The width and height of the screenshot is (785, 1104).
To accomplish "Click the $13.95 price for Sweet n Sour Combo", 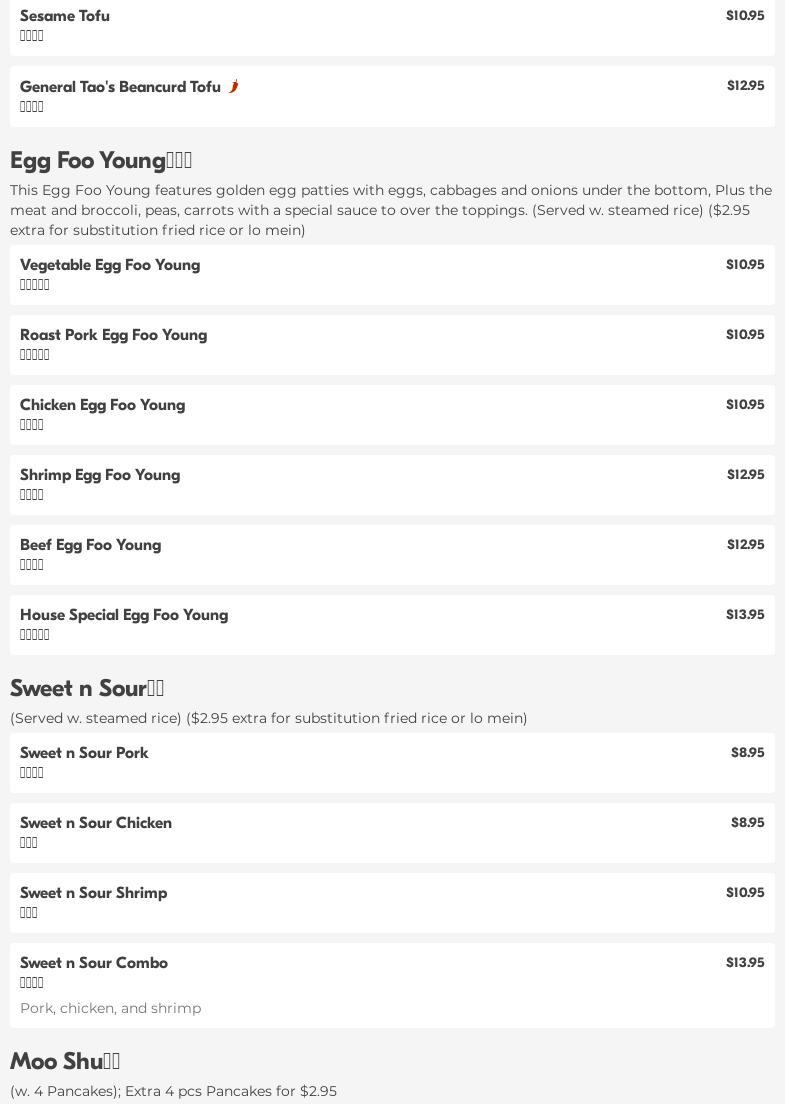I will pos(745,962).
